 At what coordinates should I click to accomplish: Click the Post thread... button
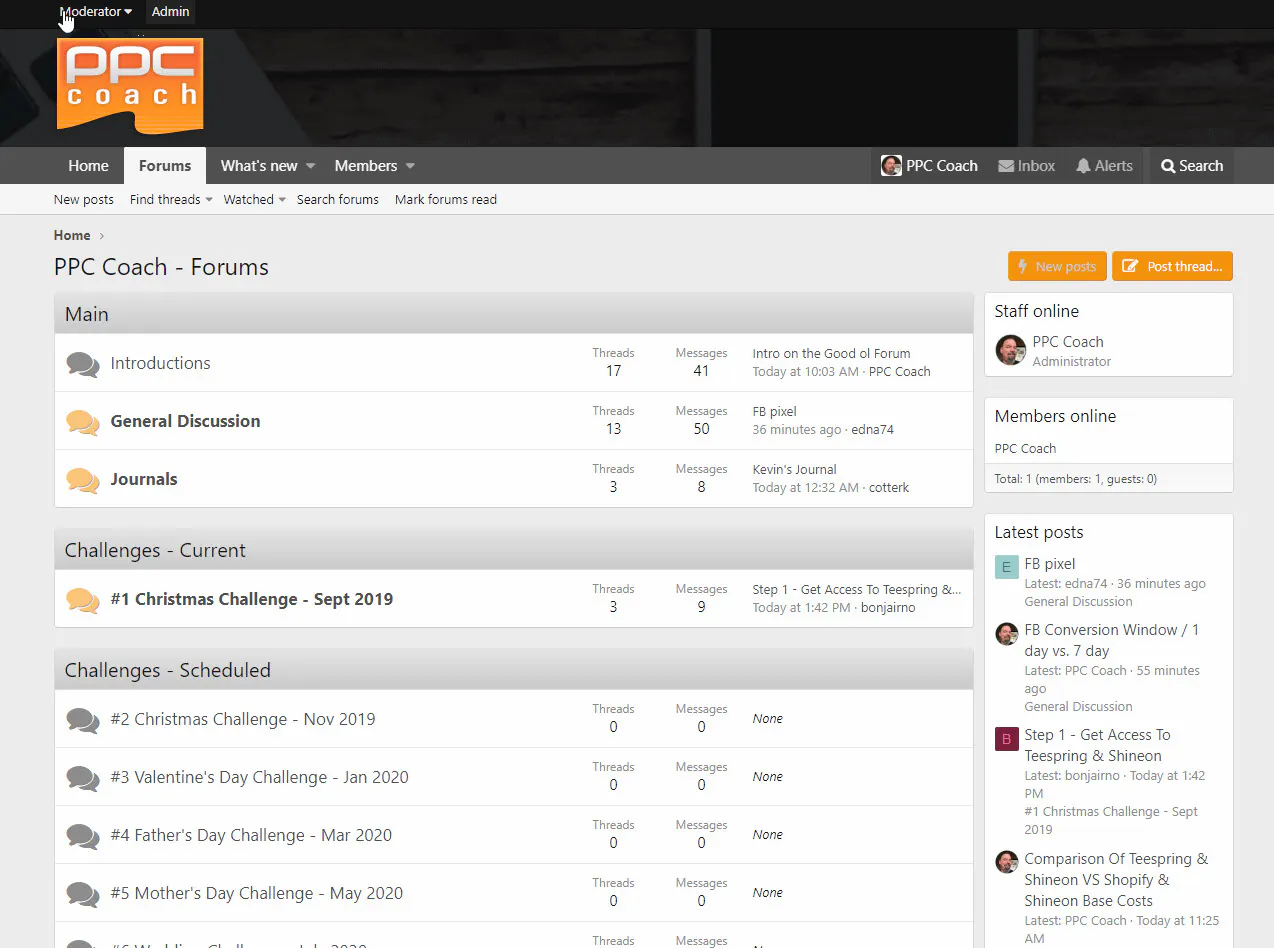(x=1172, y=266)
